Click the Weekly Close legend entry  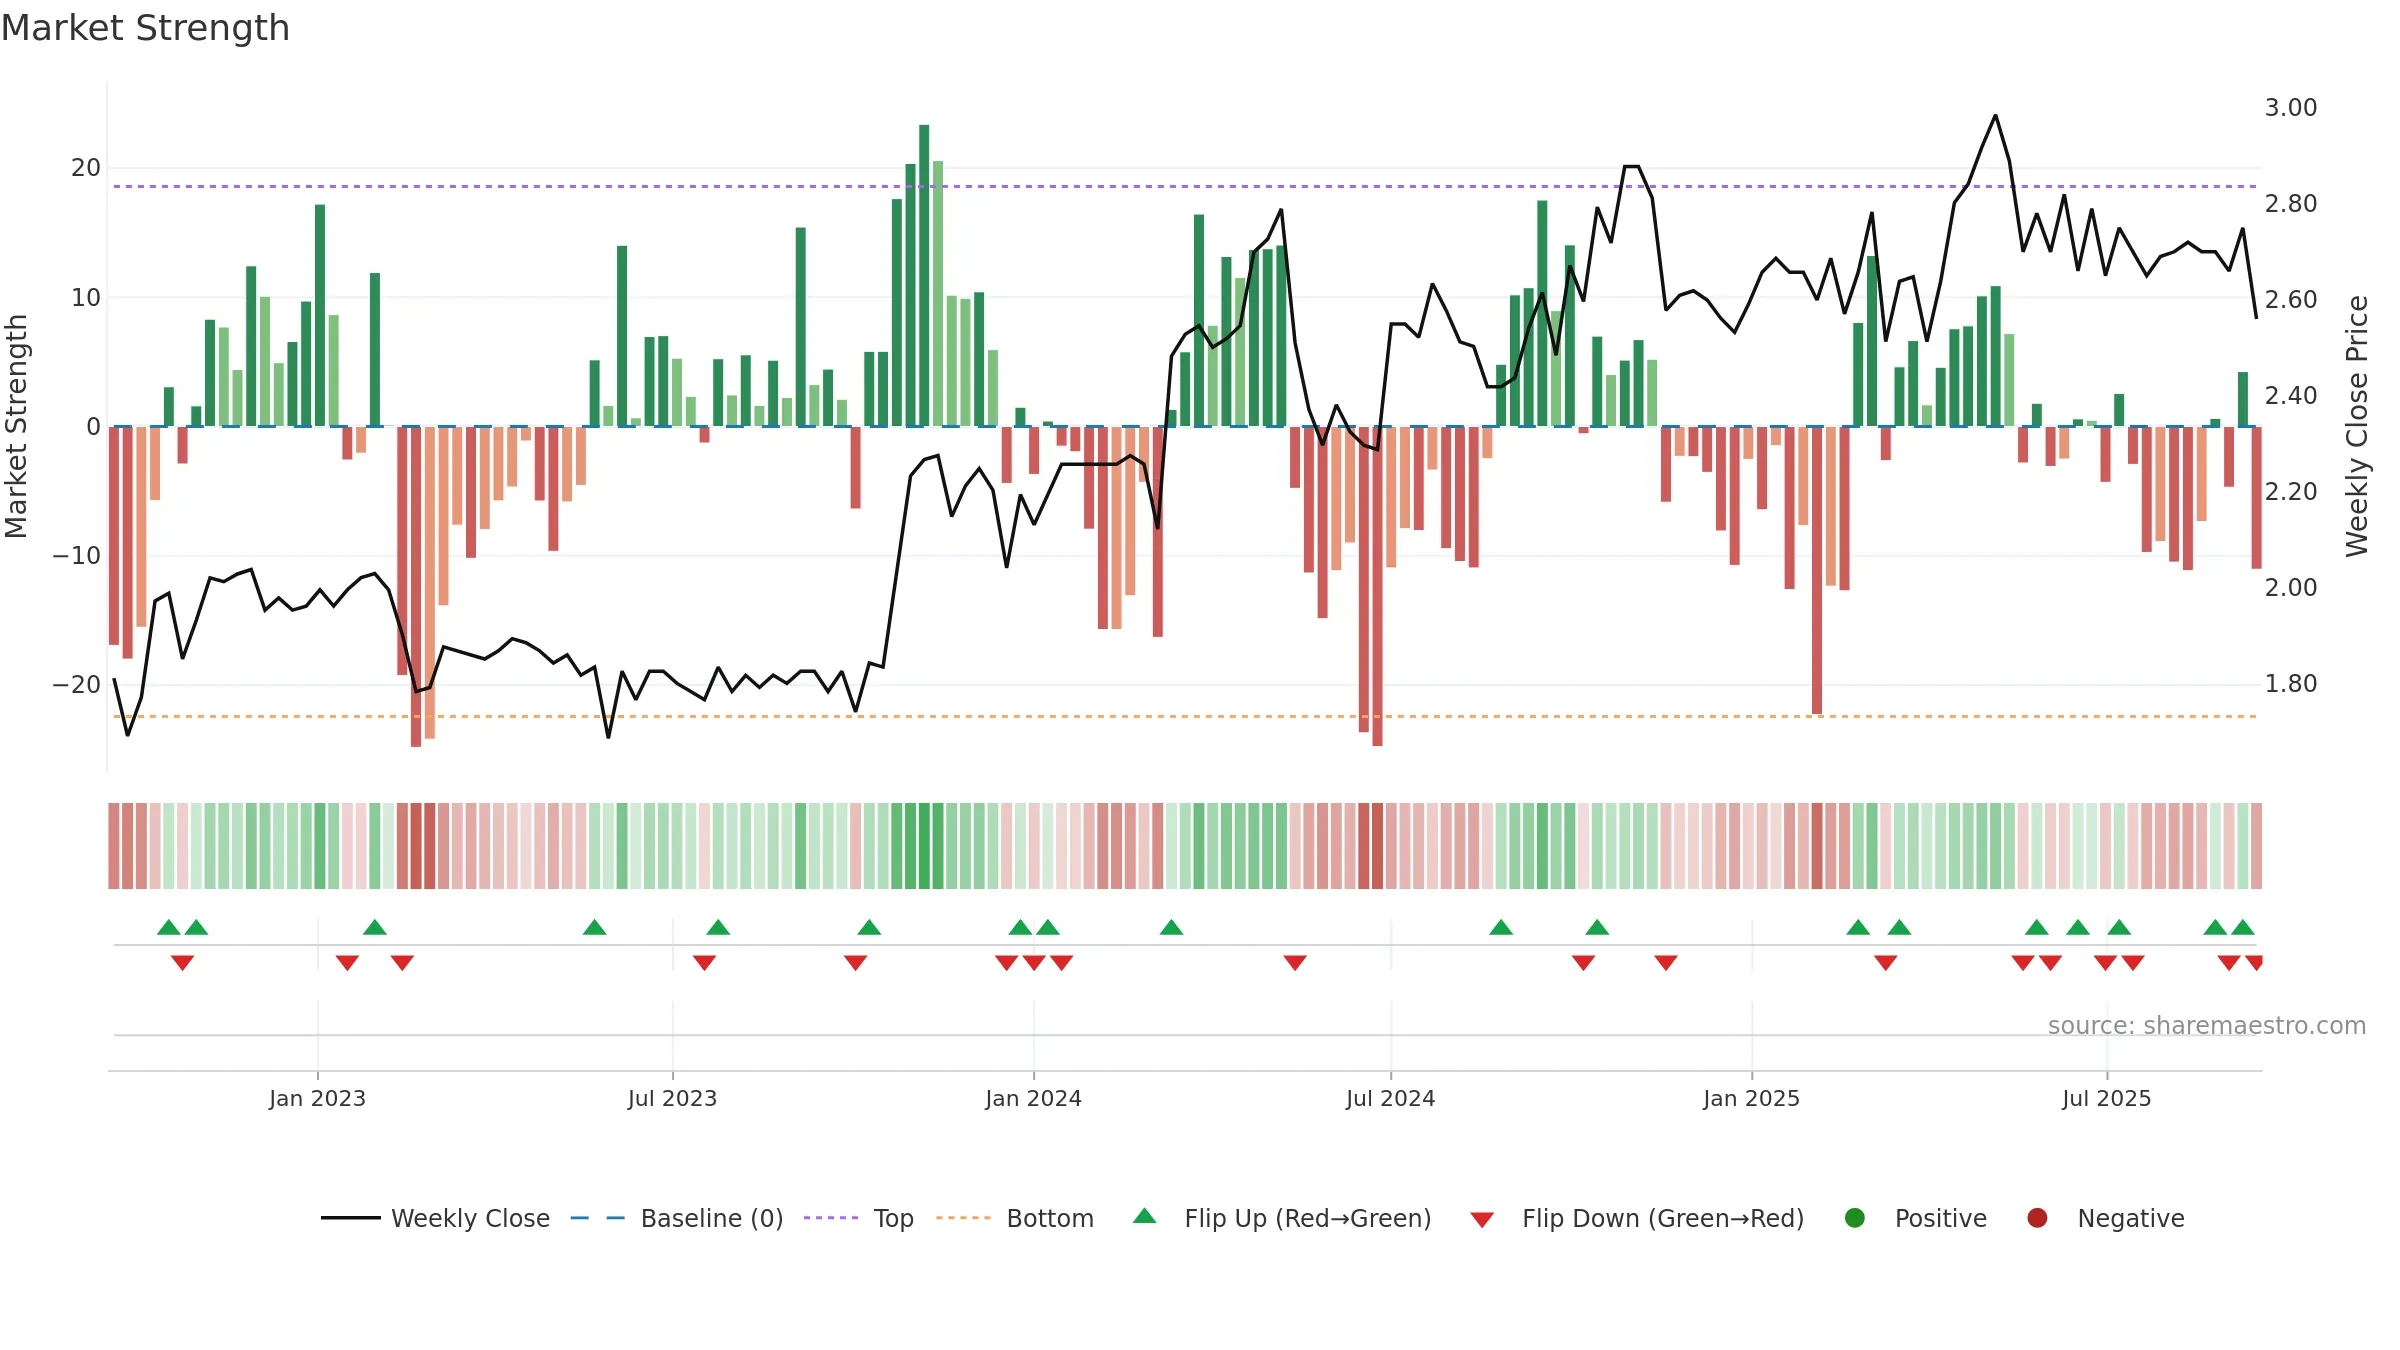tap(436, 1218)
